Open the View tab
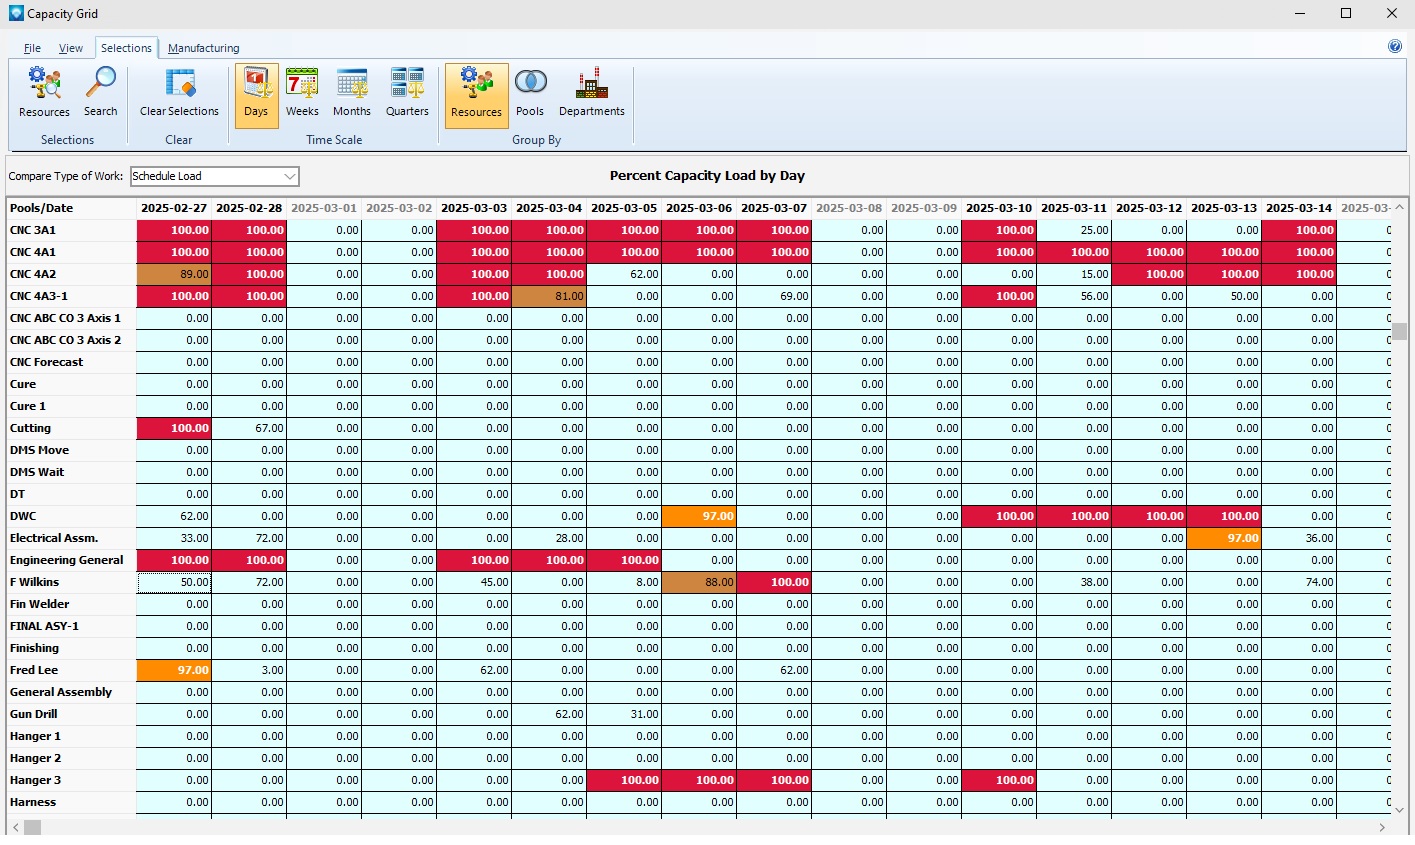The image size is (1415, 845). coord(70,48)
